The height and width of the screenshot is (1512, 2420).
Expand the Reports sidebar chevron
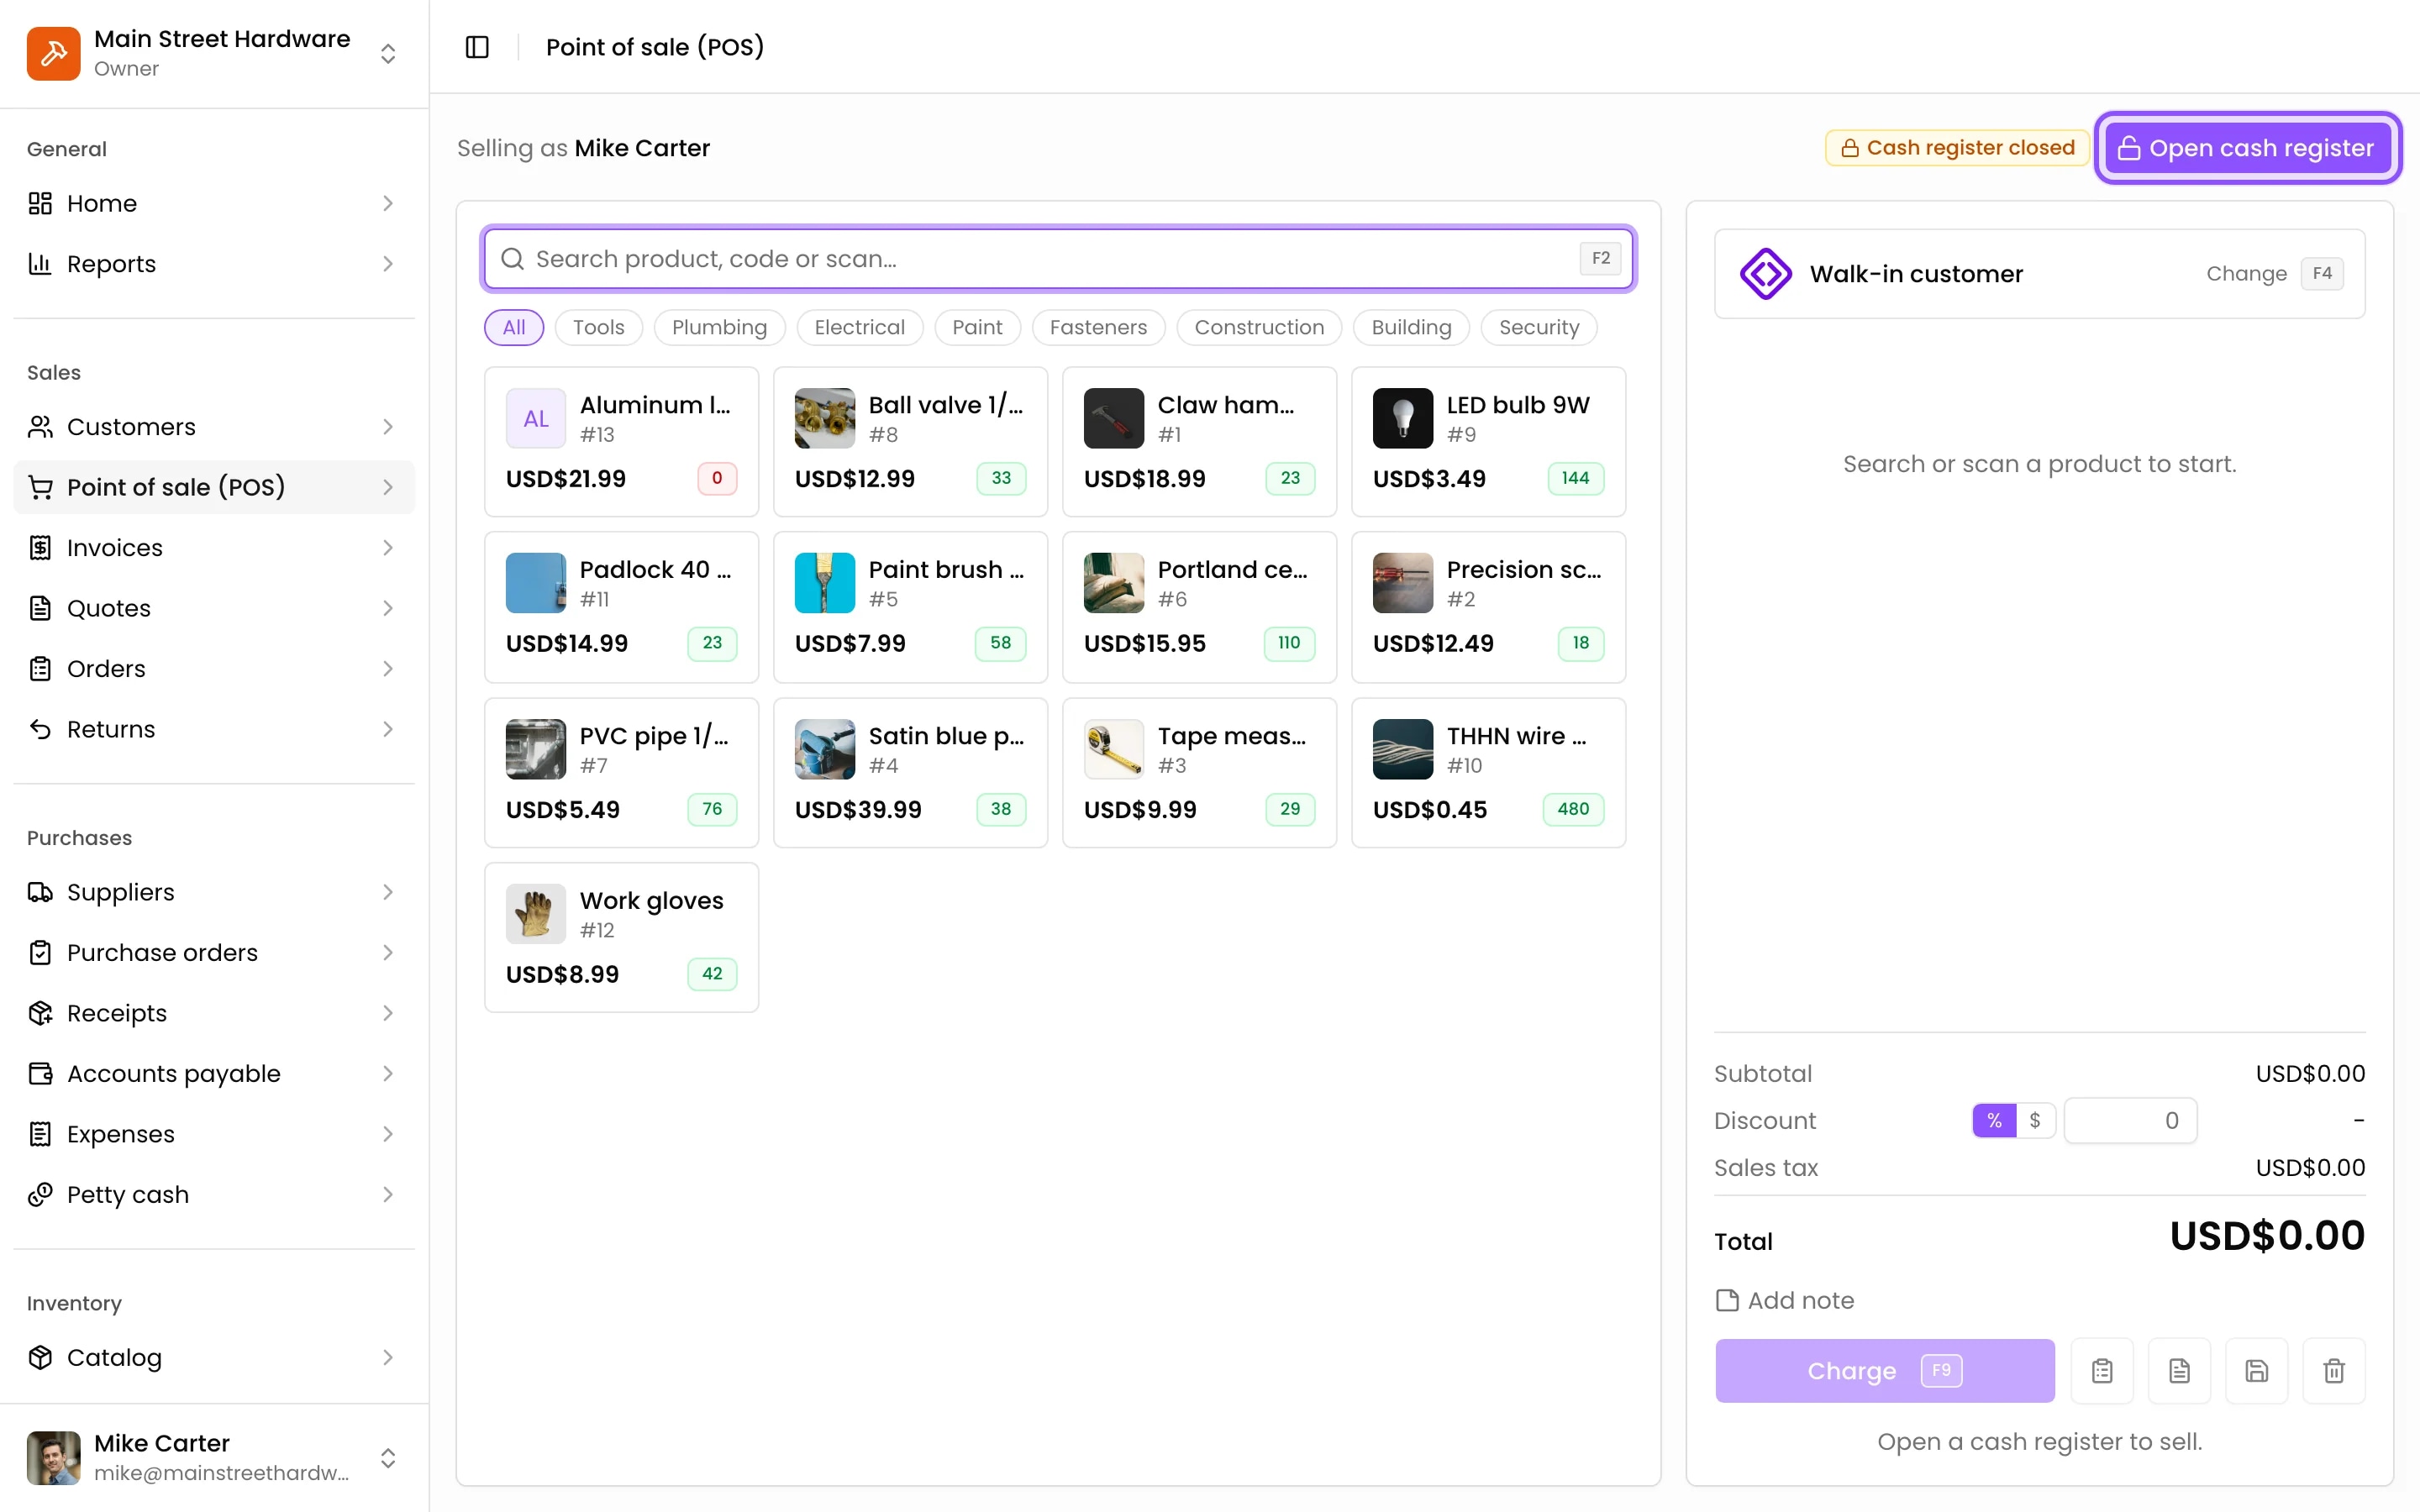(388, 264)
